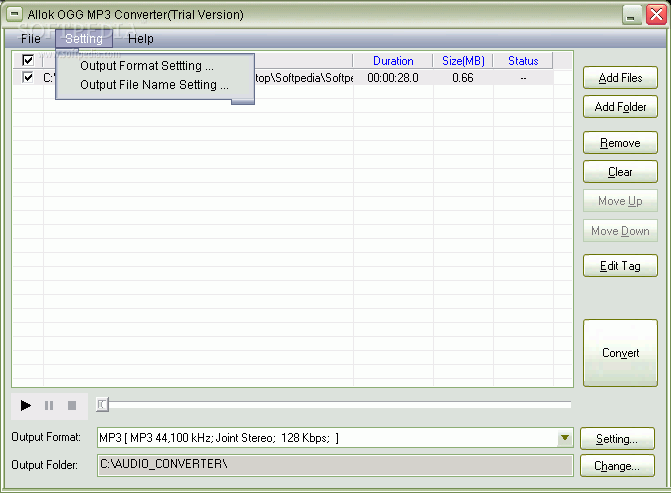Remove the selected file from list
This screenshot has width=671, height=493.
(x=620, y=143)
